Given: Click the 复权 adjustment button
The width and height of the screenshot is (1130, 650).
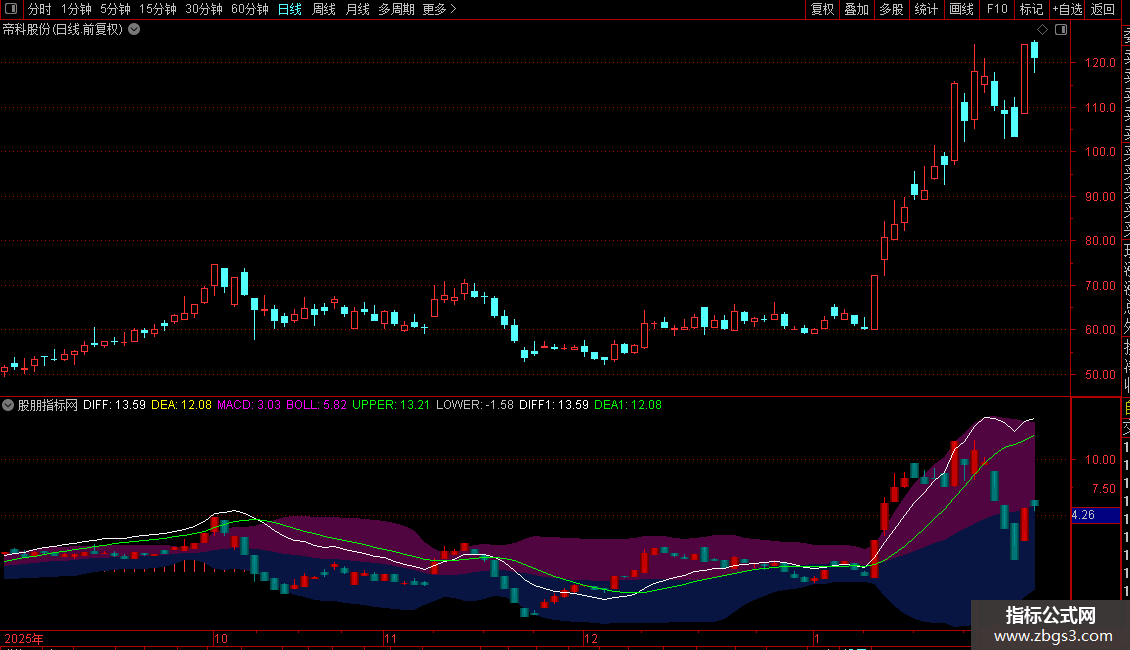Looking at the screenshot, I should [x=822, y=9].
